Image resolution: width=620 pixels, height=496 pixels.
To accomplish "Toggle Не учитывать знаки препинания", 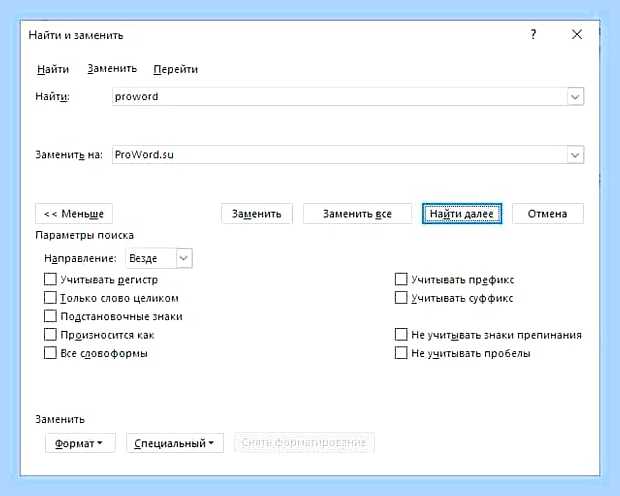I will 401,335.
